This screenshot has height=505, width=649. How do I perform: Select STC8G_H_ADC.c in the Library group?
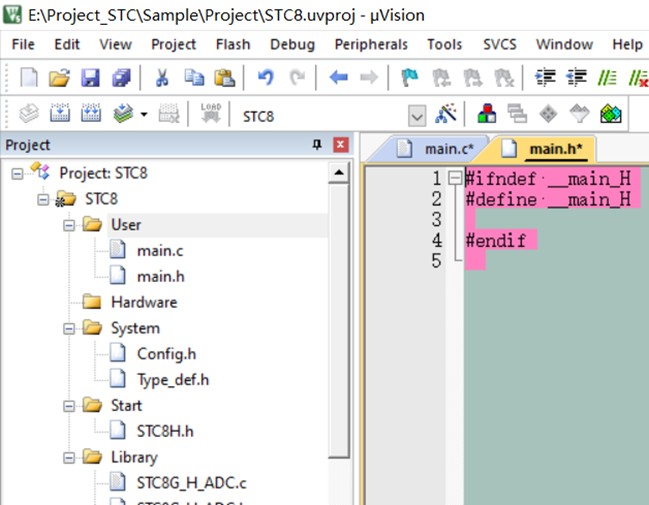(191, 483)
